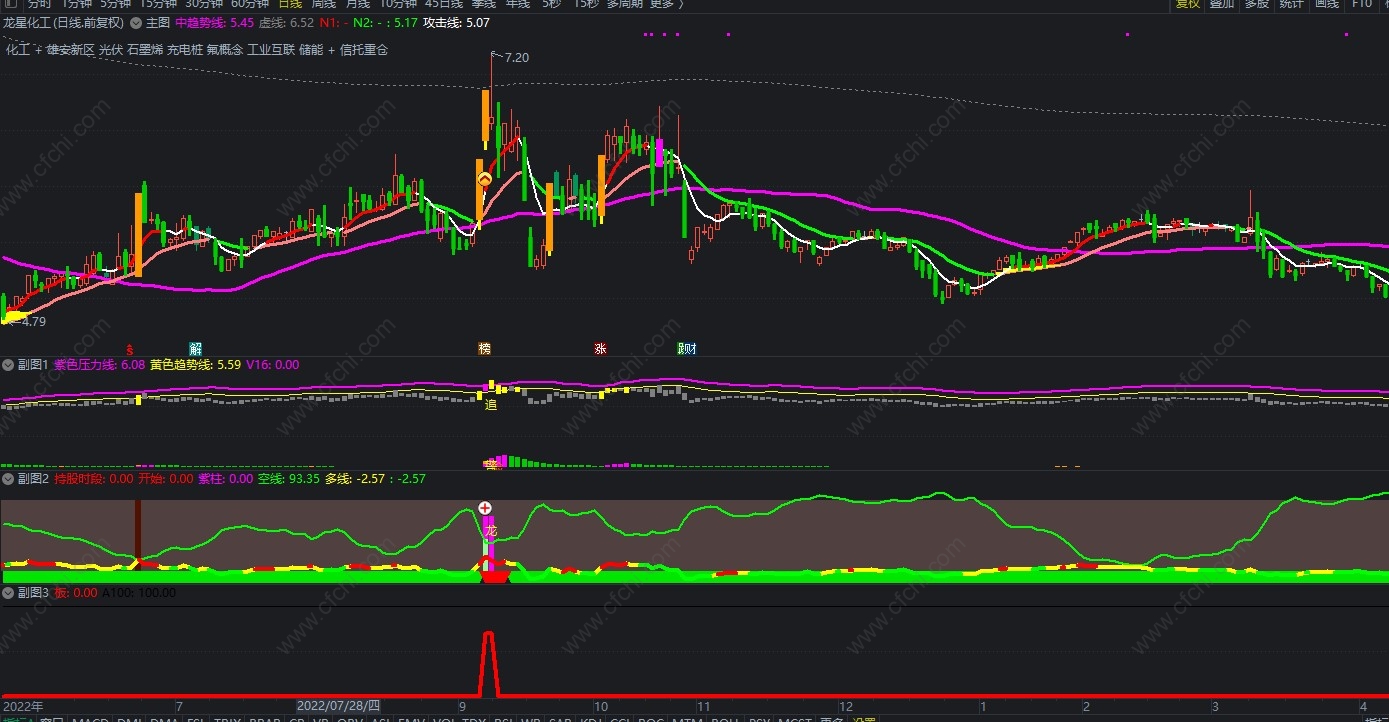
Task: Click the 榜 marker below the chart
Action: coord(485,349)
